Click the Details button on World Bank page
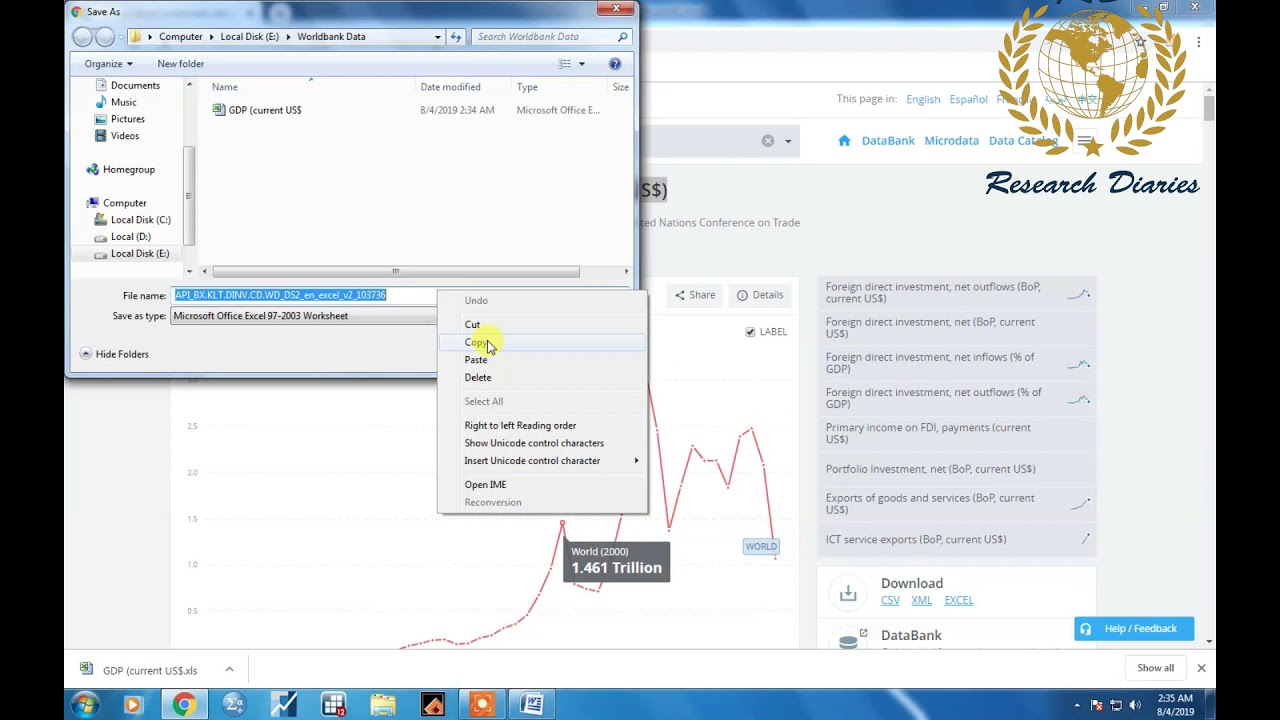 [x=760, y=295]
